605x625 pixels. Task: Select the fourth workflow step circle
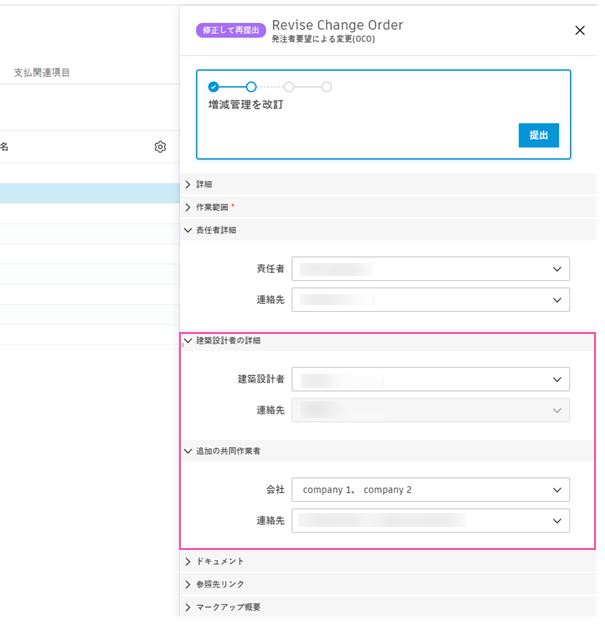point(326,86)
